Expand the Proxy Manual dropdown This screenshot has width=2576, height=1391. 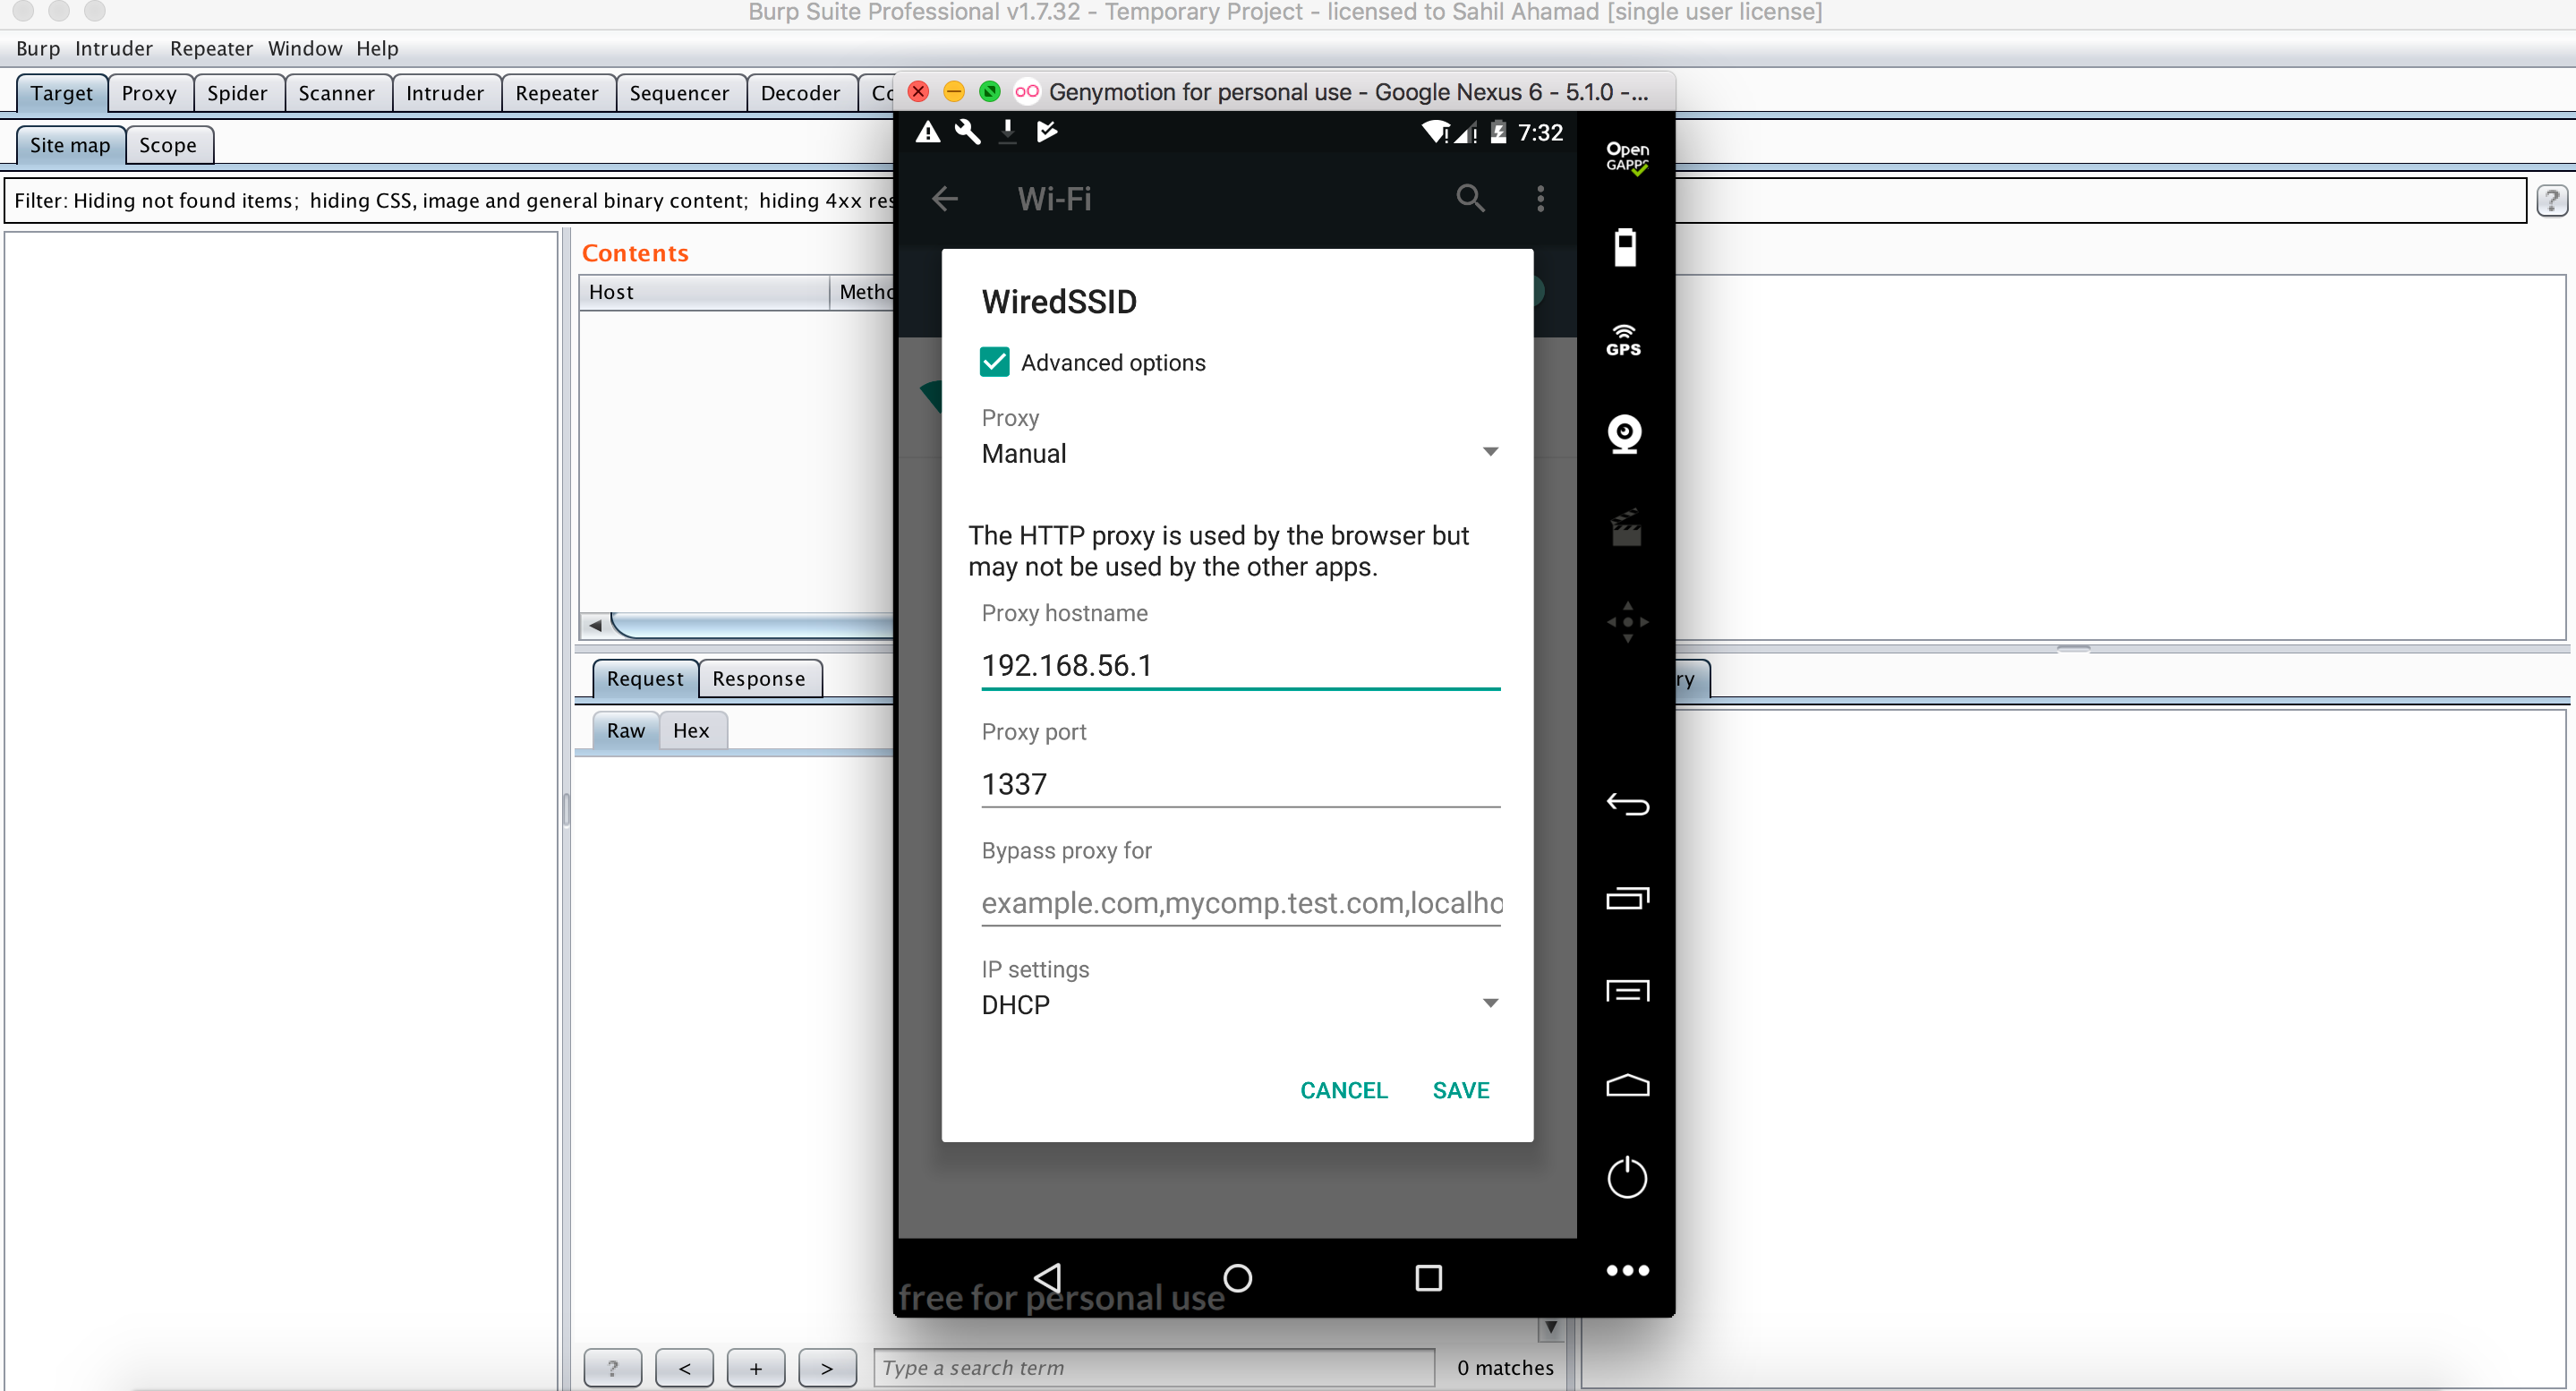click(x=1238, y=453)
